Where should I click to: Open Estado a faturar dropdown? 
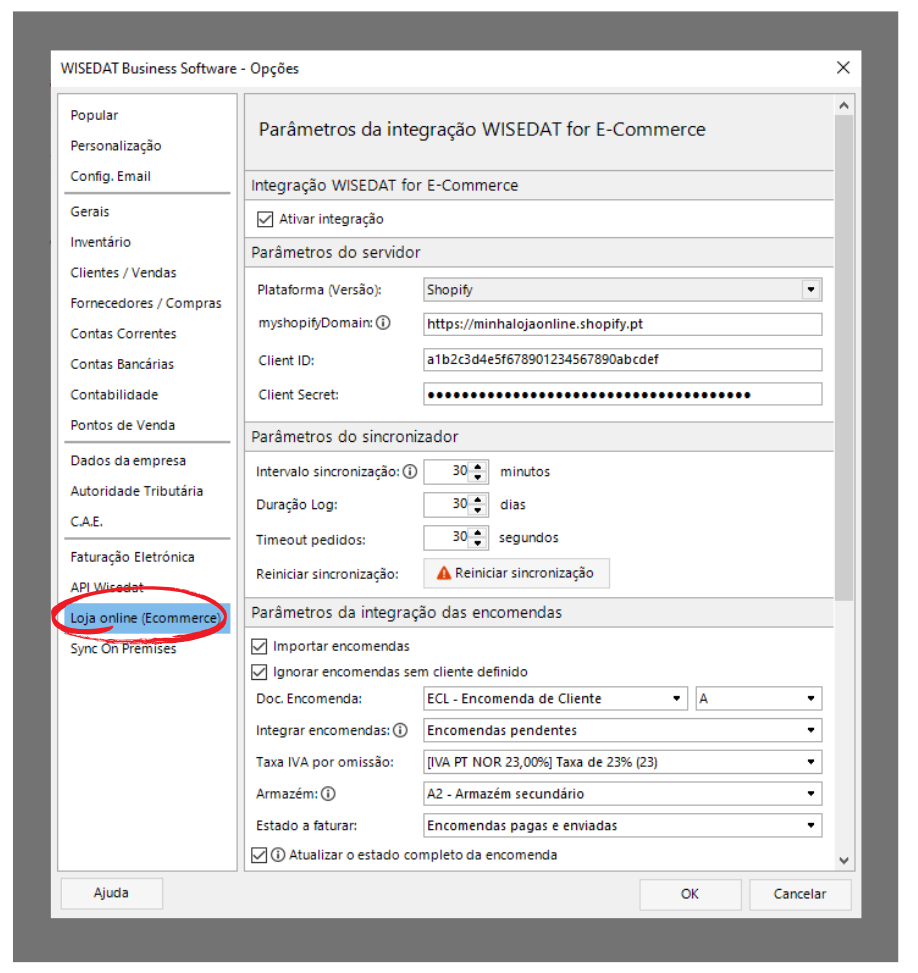coord(811,826)
